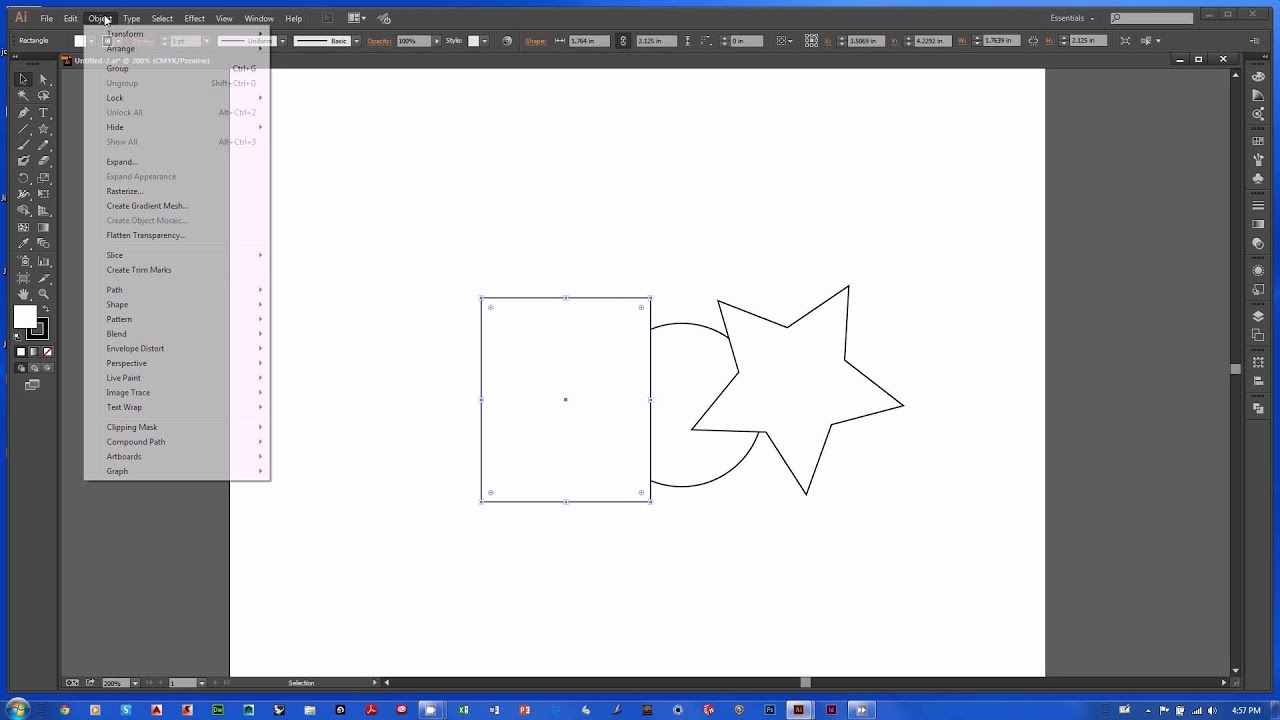Expand the Clipping Mask submenu

pyautogui.click(x=184, y=427)
